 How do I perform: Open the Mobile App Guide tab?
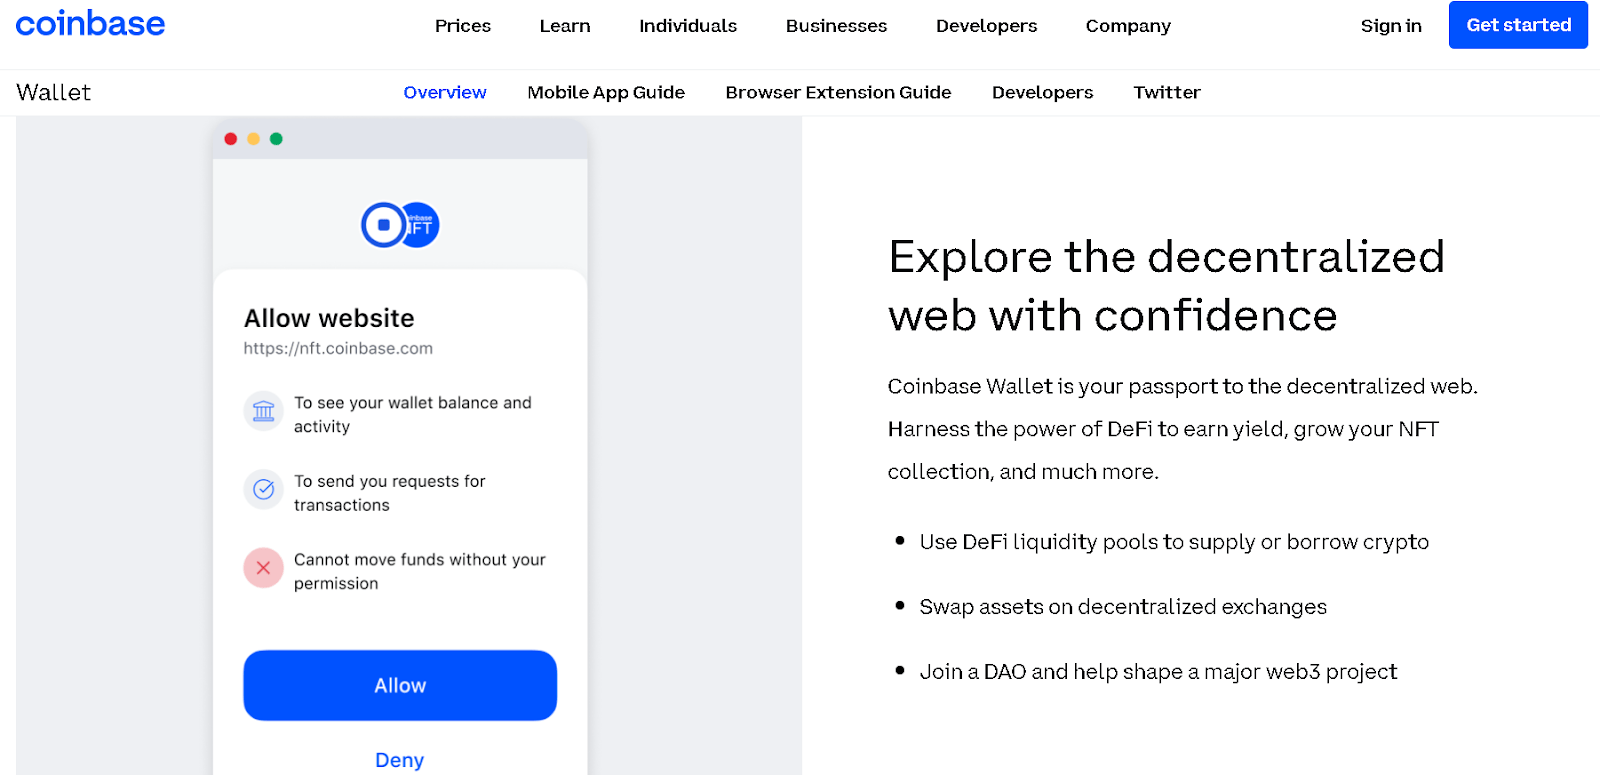point(606,92)
